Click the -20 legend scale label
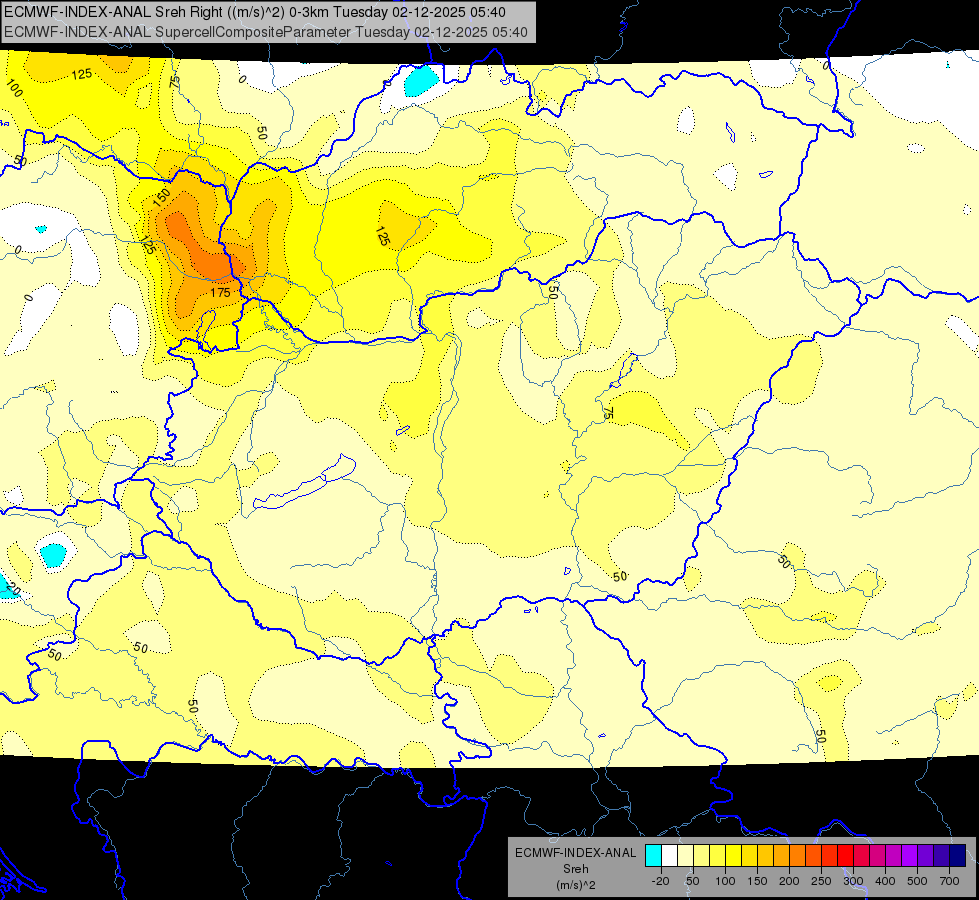The height and width of the screenshot is (900, 979). tap(661, 881)
